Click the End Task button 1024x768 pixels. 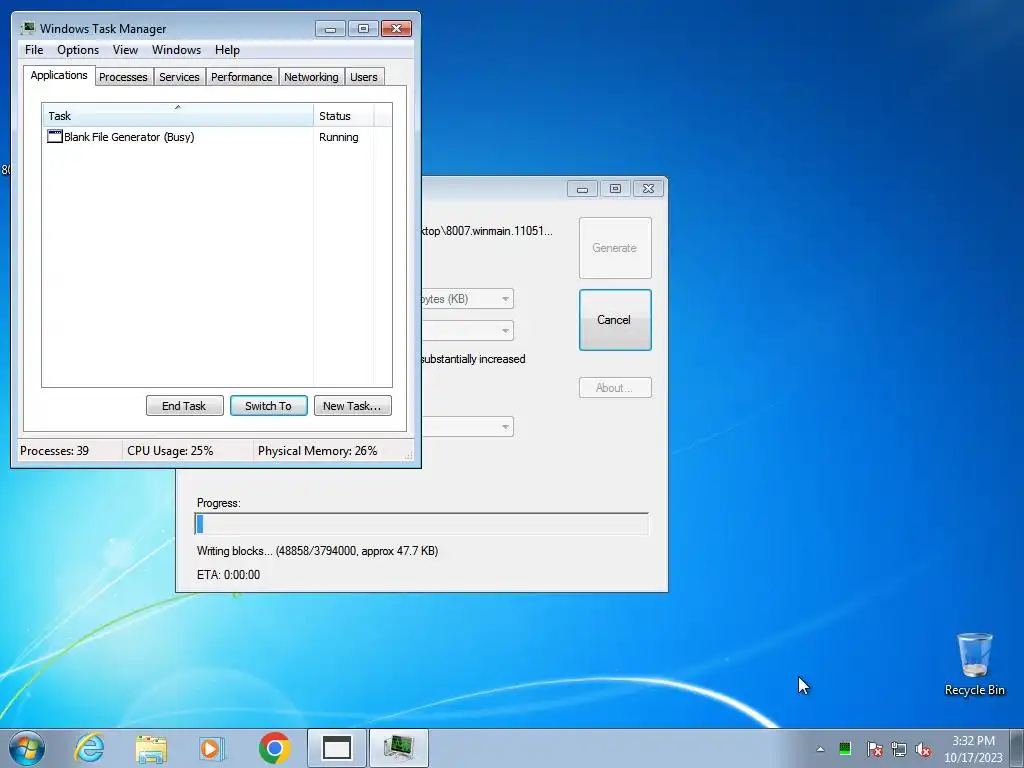[x=184, y=406]
